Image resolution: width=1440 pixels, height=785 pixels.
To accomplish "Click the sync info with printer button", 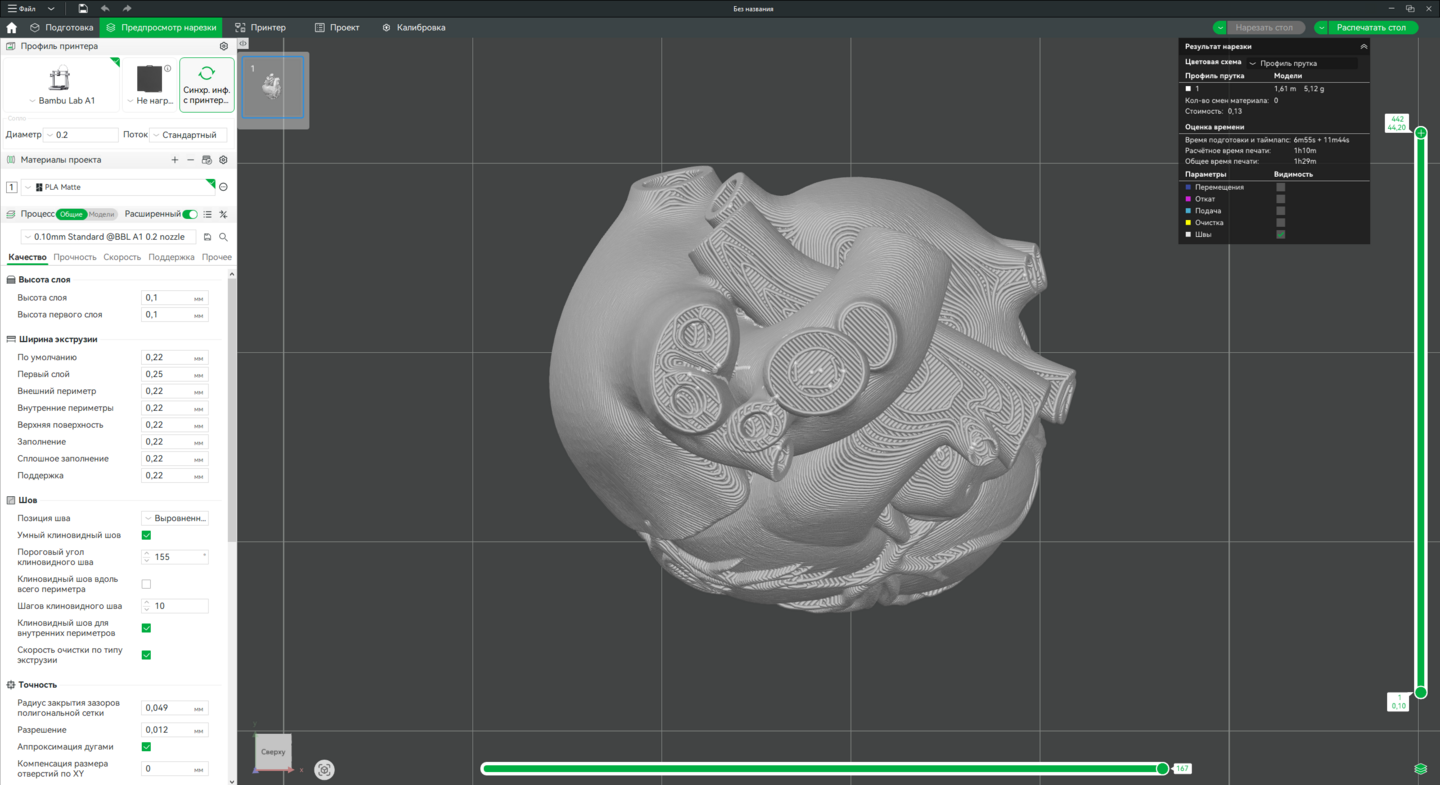I will tap(206, 84).
